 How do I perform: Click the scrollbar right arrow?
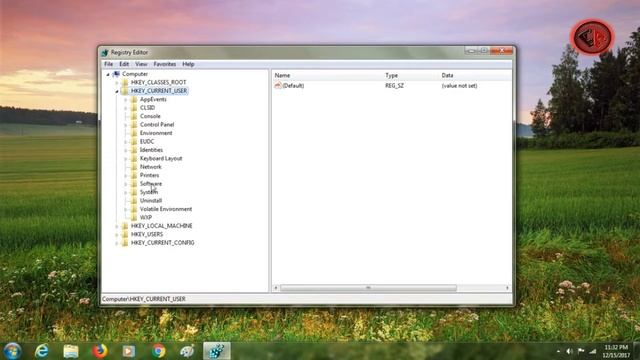coord(507,288)
